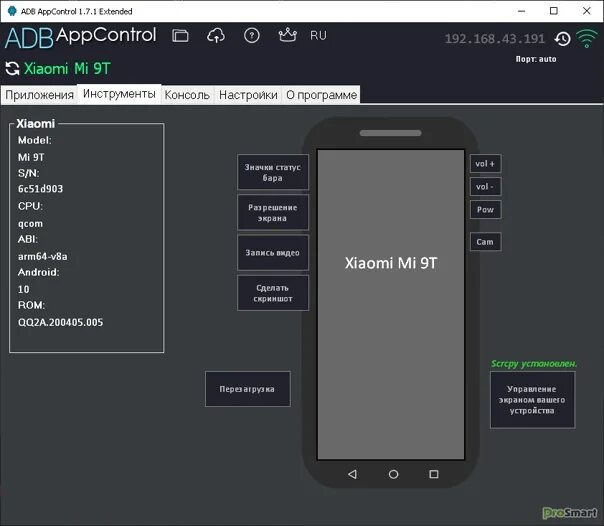The image size is (604, 526).
Task: Select the Инструменты tab
Action: (x=119, y=94)
